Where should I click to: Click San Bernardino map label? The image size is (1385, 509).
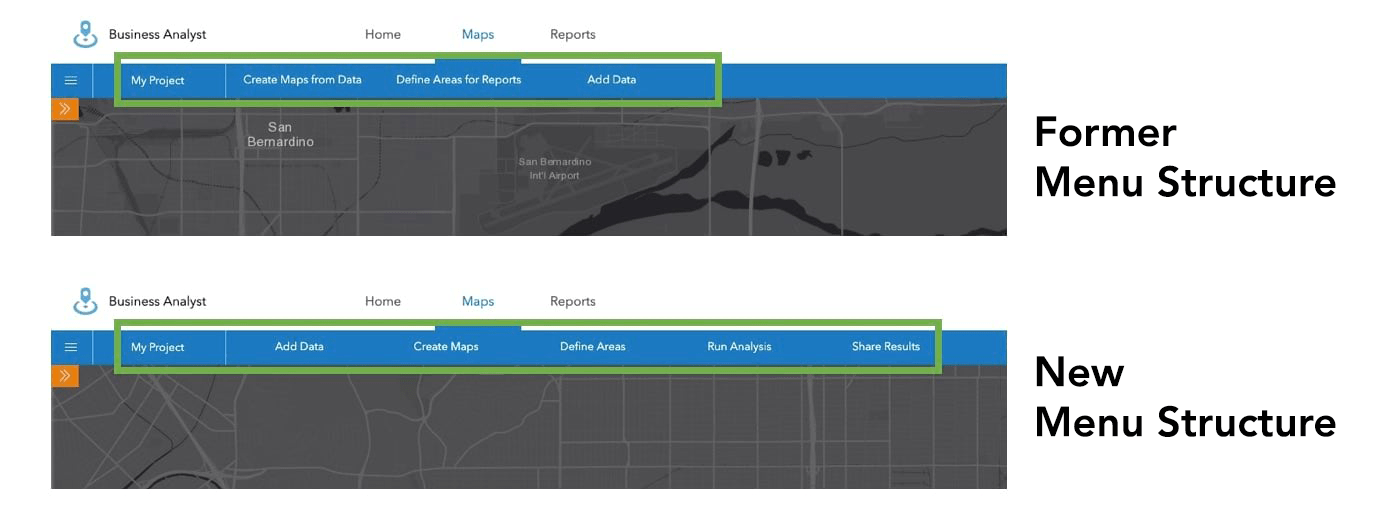[x=280, y=134]
